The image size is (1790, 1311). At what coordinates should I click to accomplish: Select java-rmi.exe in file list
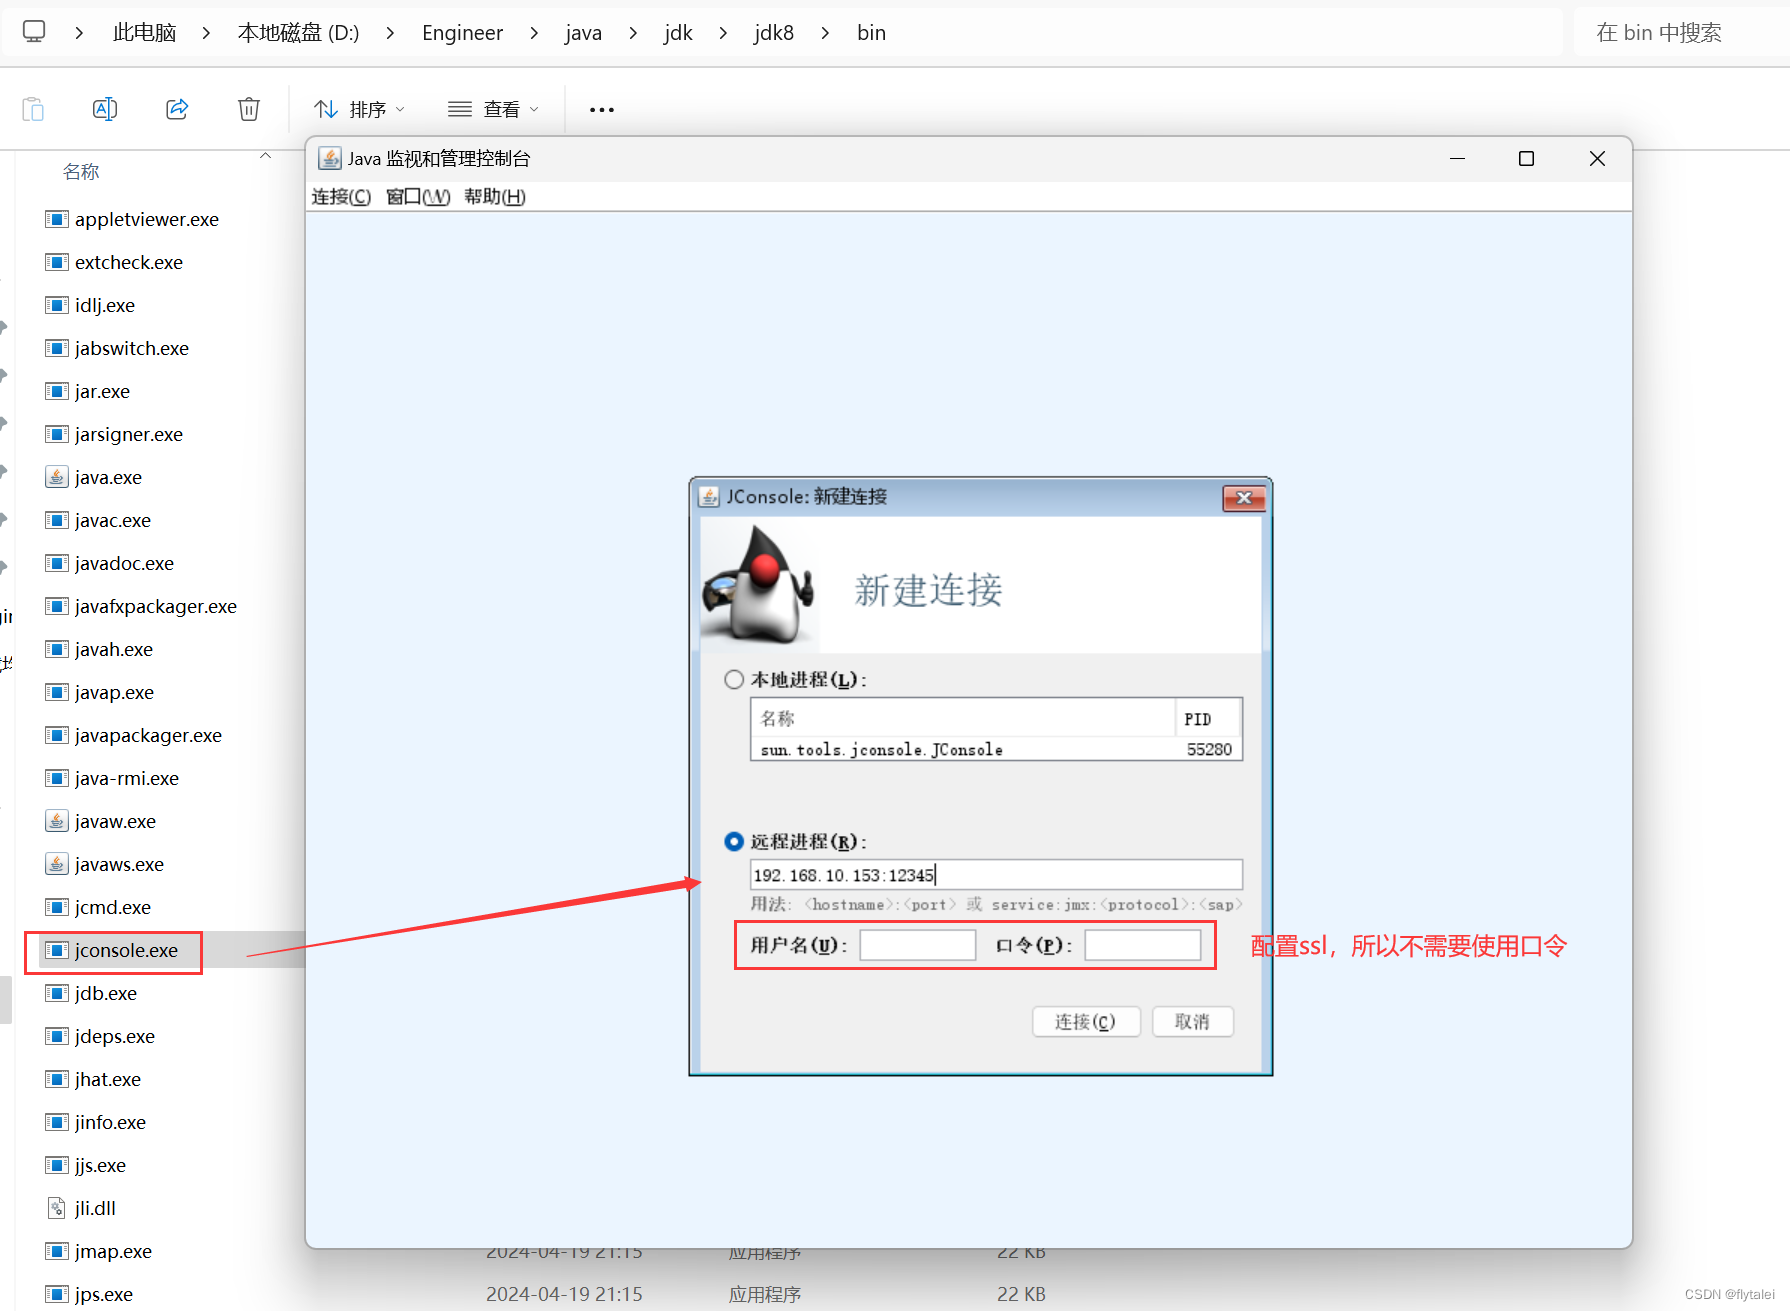pos(127,778)
